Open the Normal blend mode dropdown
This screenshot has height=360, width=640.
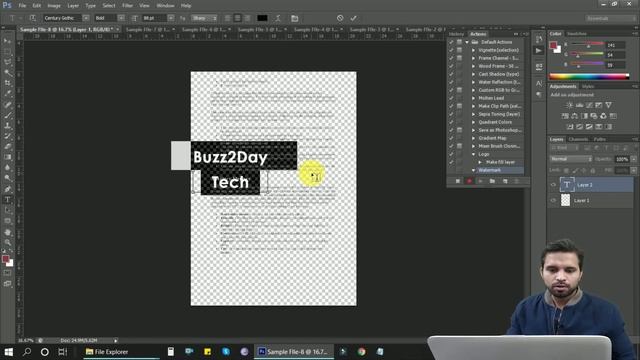[571, 159]
